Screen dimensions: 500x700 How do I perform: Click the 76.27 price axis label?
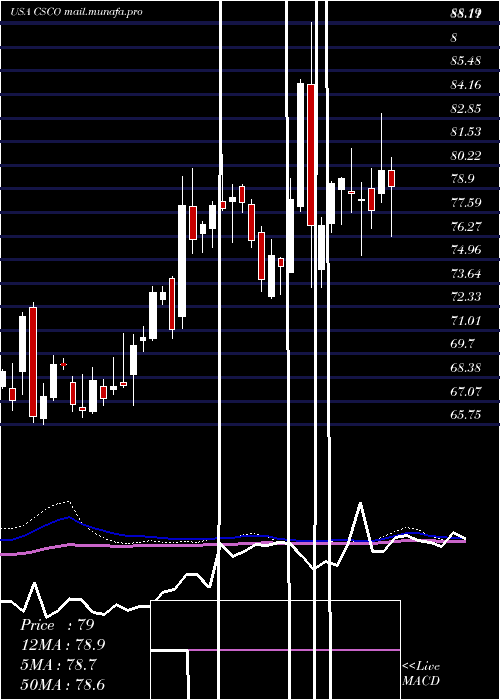pos(466,226)
